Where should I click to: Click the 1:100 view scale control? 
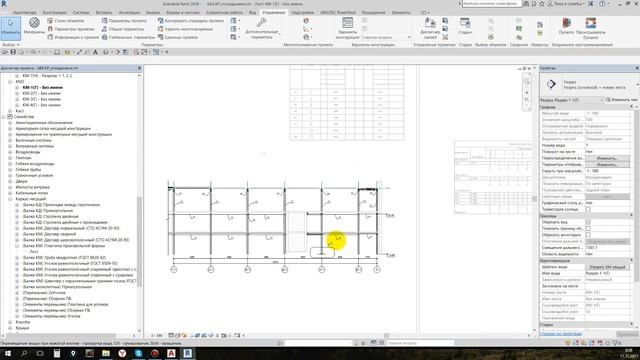click(x=157, y=336)
